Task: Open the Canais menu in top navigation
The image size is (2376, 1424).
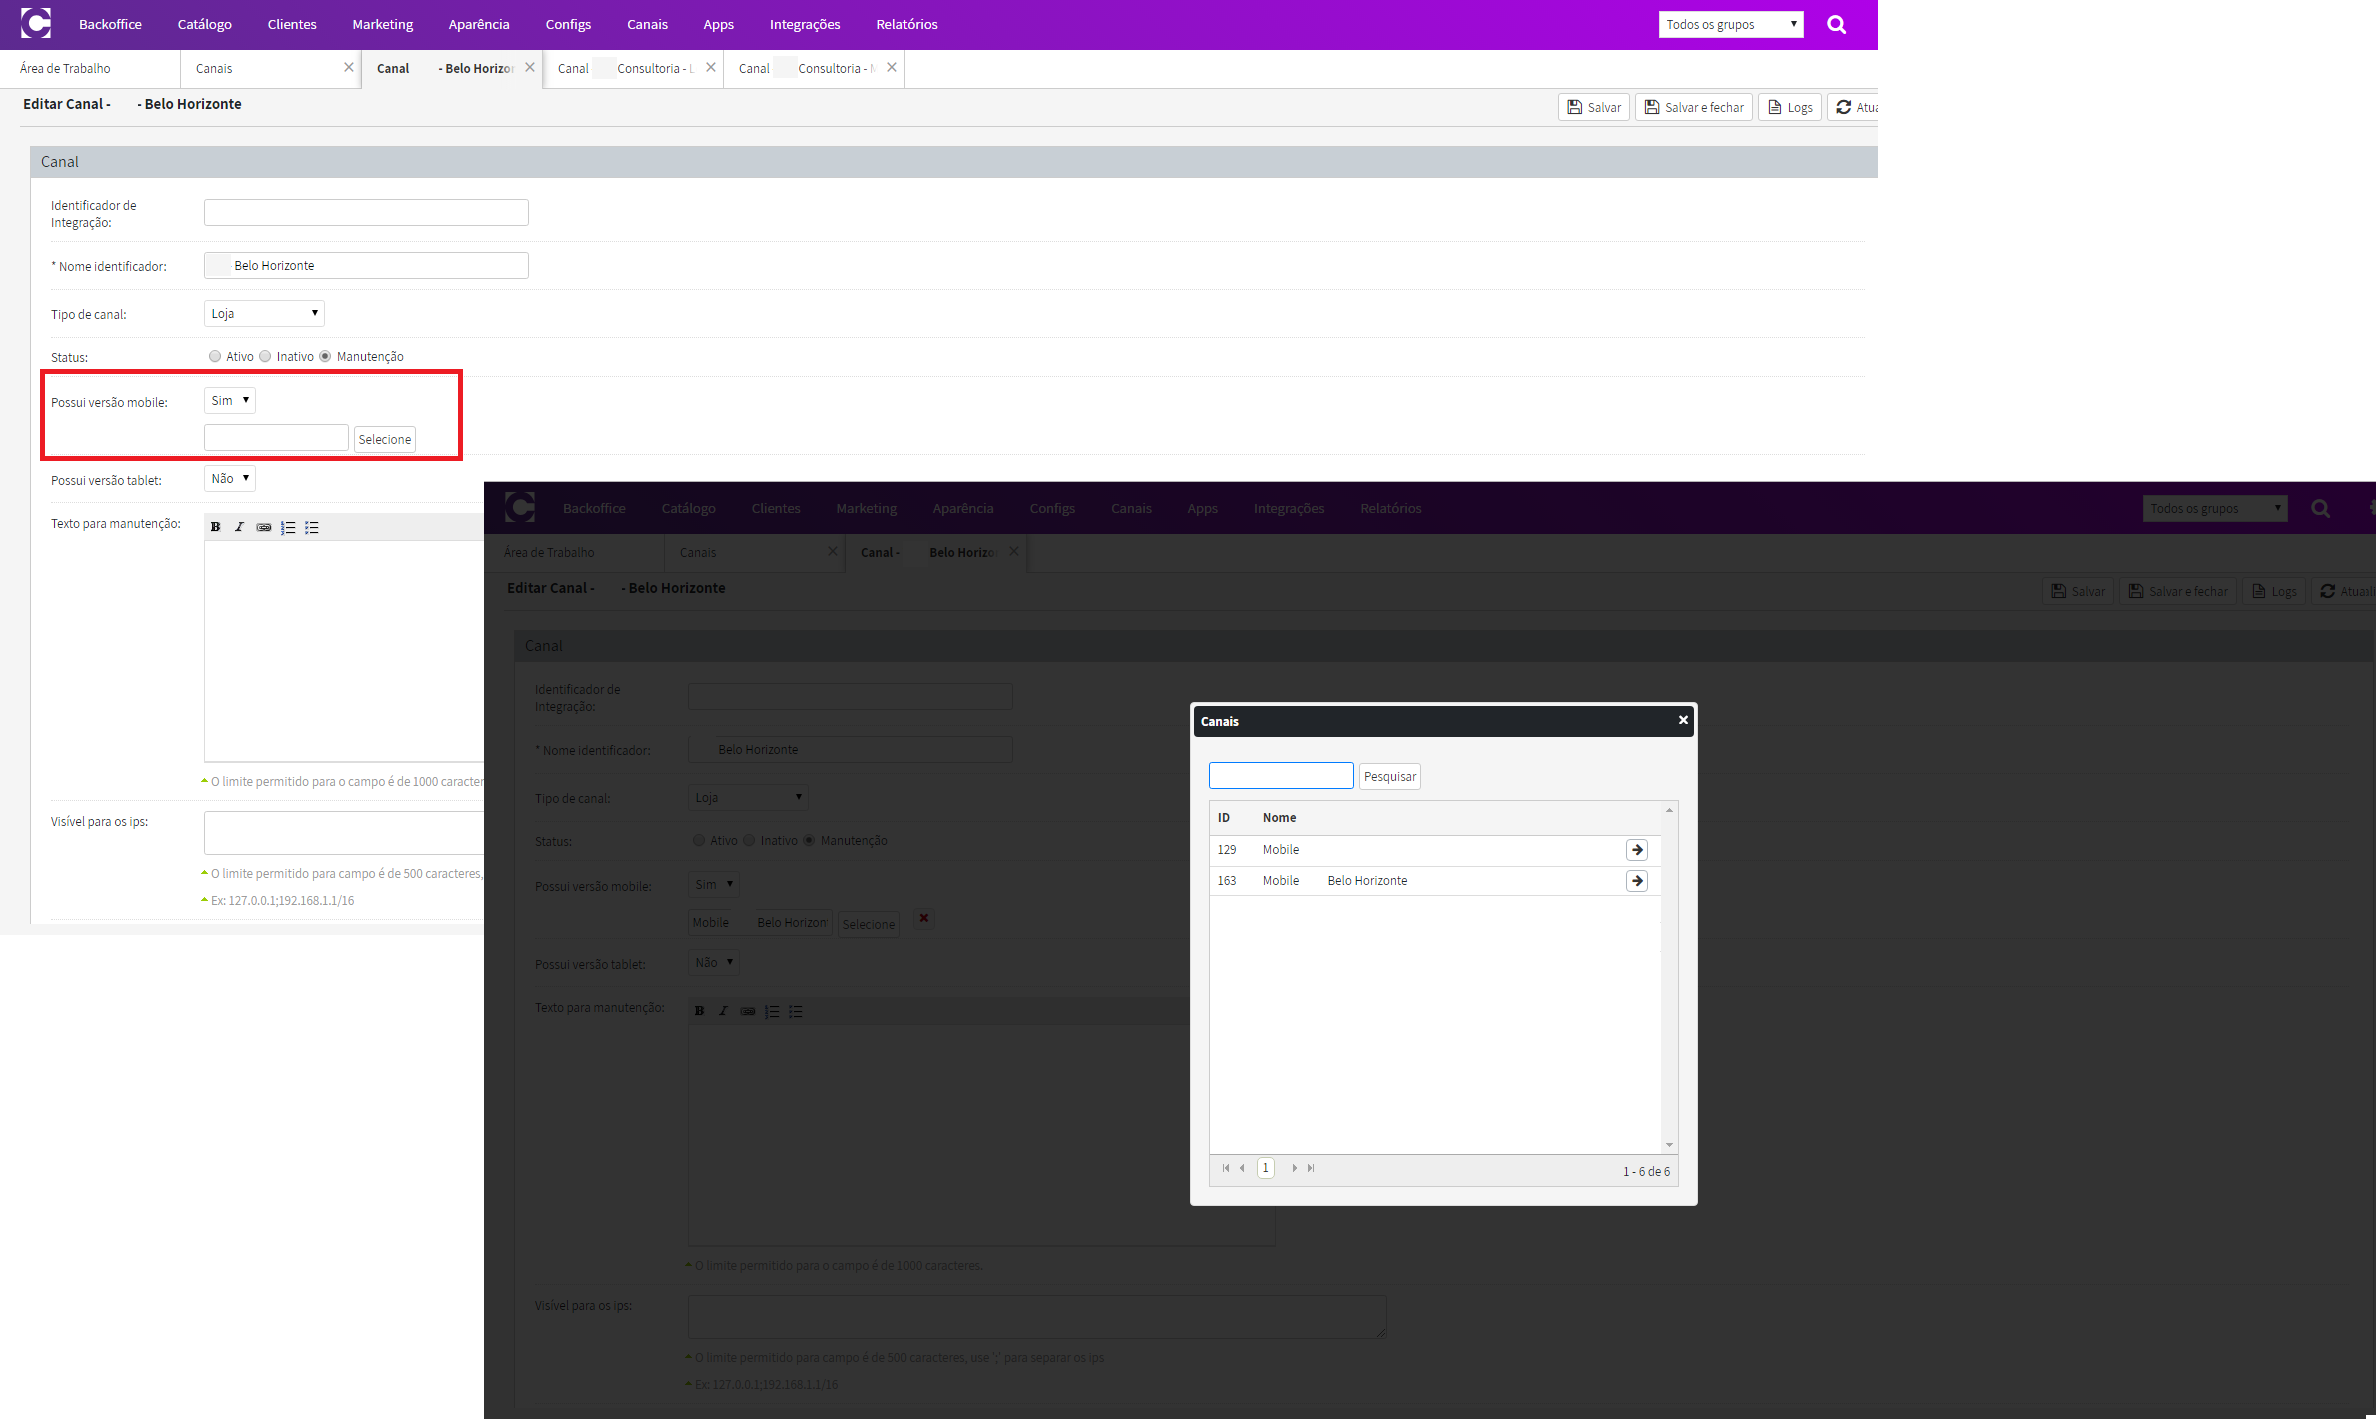Action: [647, 24]
